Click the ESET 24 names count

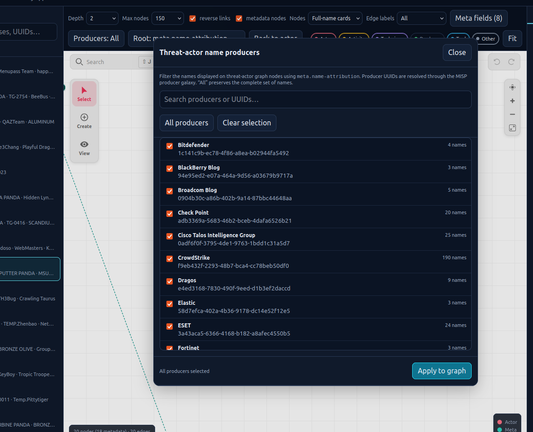tap(455, 325)
